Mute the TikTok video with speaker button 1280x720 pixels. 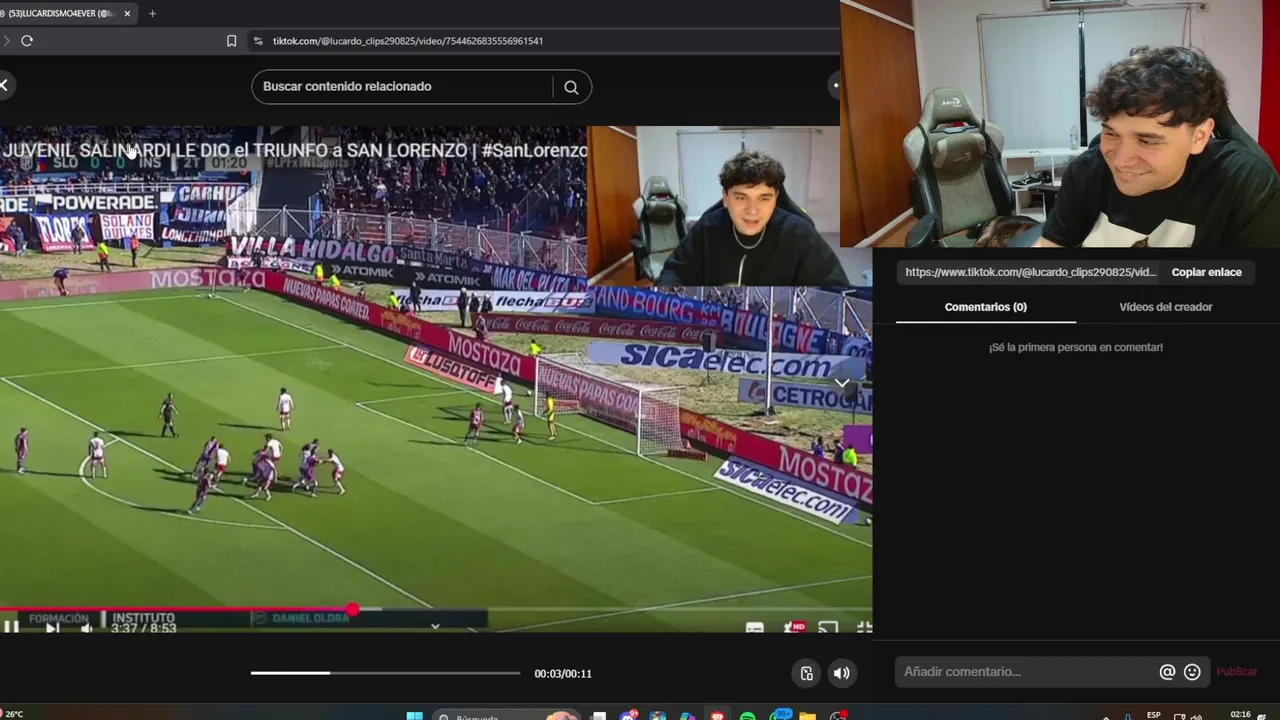(x=842, y=673)
